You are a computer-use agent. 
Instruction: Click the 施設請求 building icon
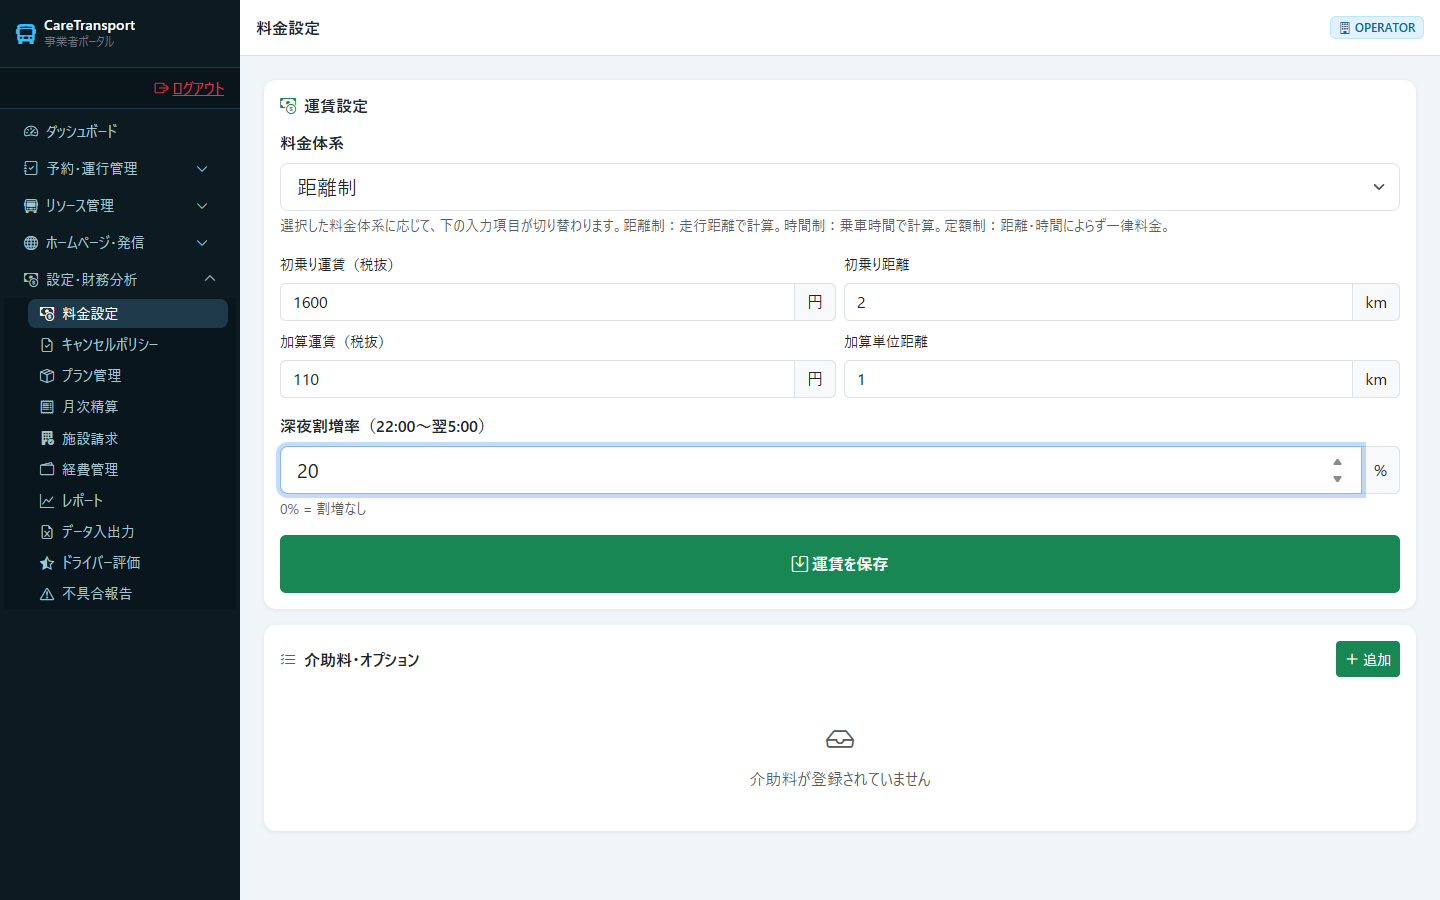click(47, 438)
